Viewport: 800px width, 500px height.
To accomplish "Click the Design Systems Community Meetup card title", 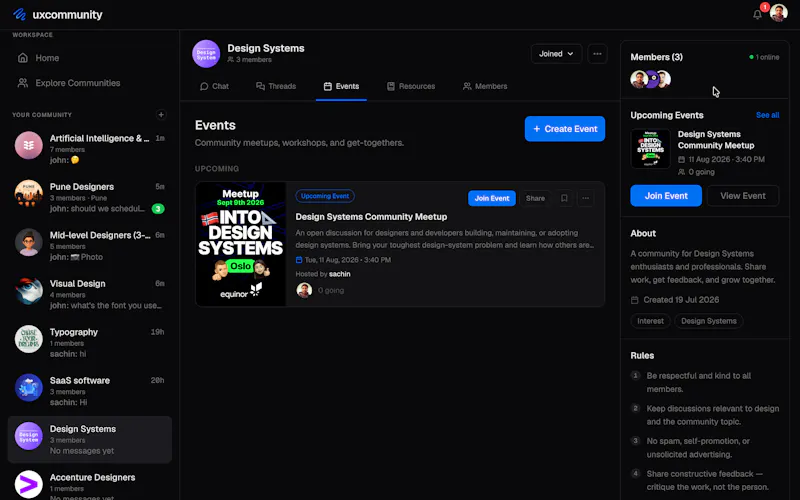I will click(x=371, y=217).
